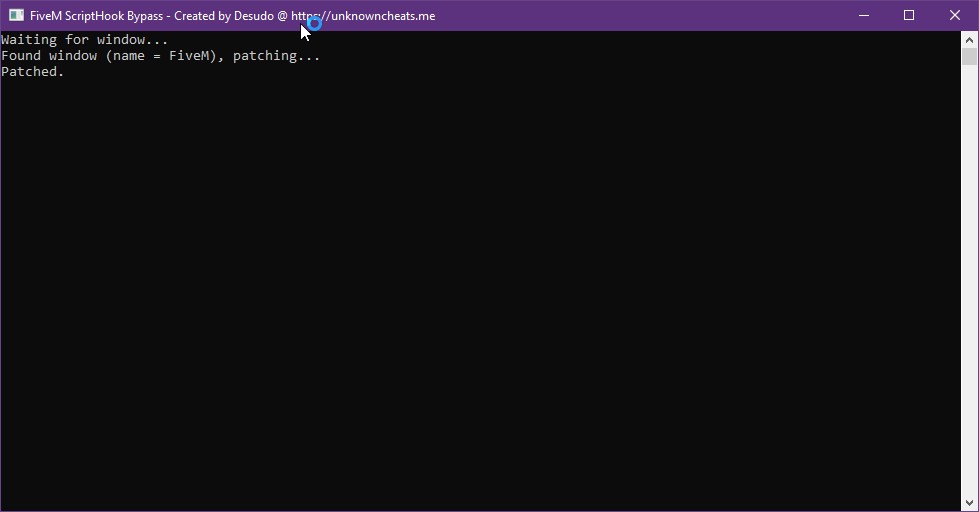
Task: Click the window title text 'FiveM ScriptHook Bypass'
Action: [x=96, y=16]
